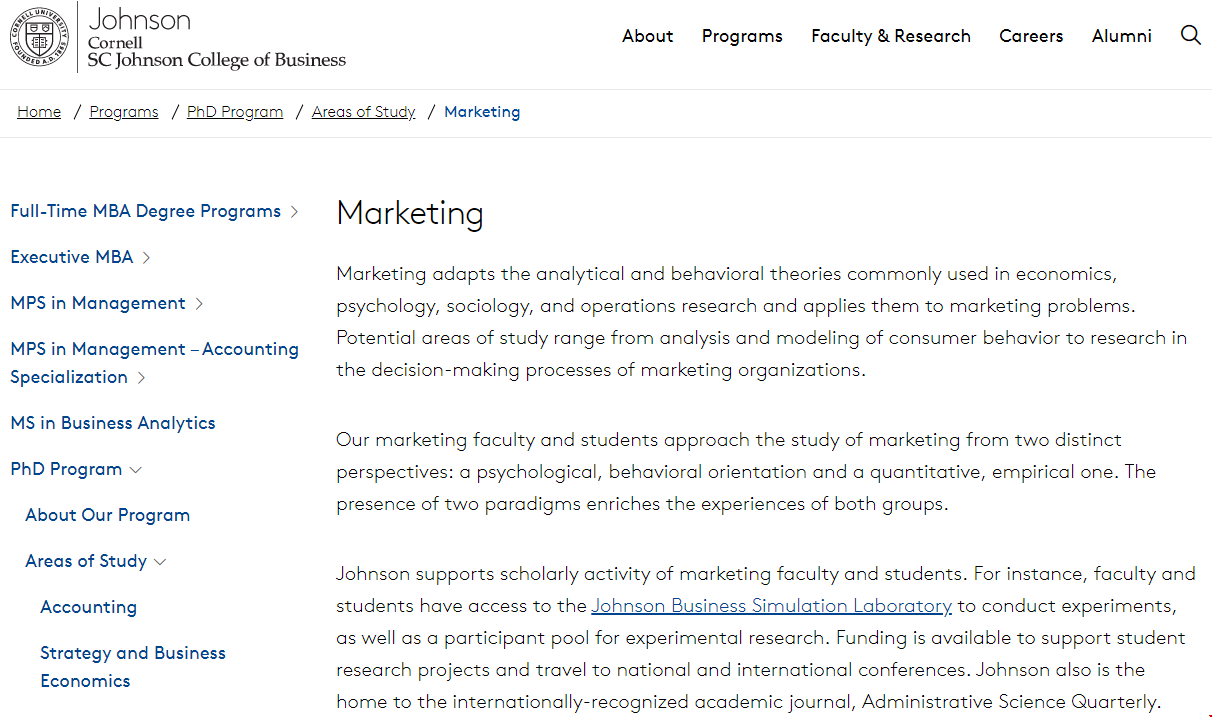Open the search magnifier icon

click(x=1190, y=35)
